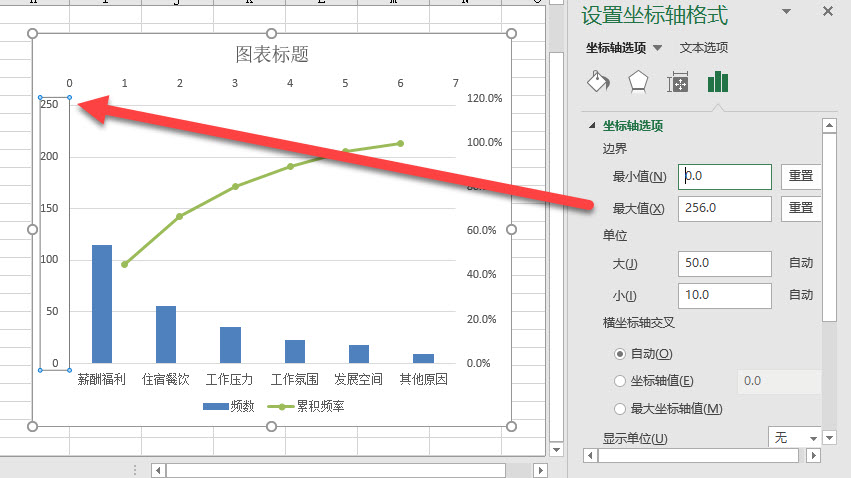Viewport: 851px width, 478px height.
Task: Click the 最大值 input field
Action: pos(725,208)
